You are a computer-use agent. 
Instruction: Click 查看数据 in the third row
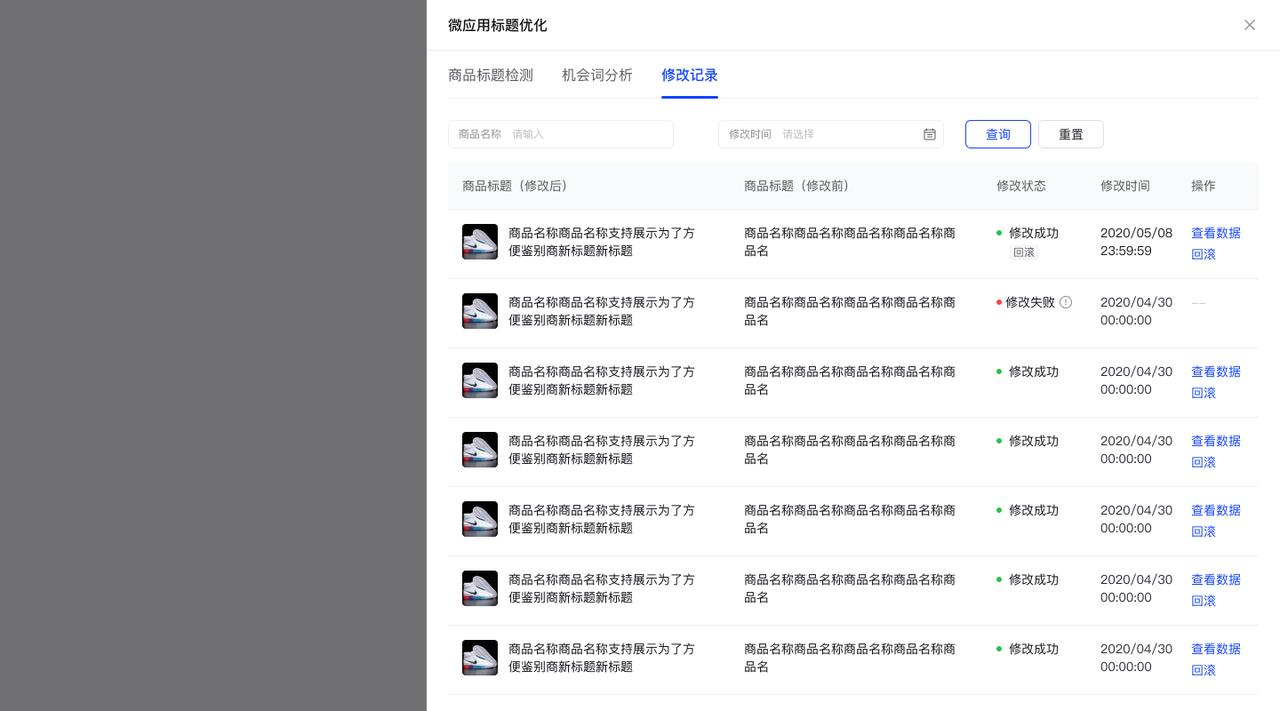[x=1215, y=371]
